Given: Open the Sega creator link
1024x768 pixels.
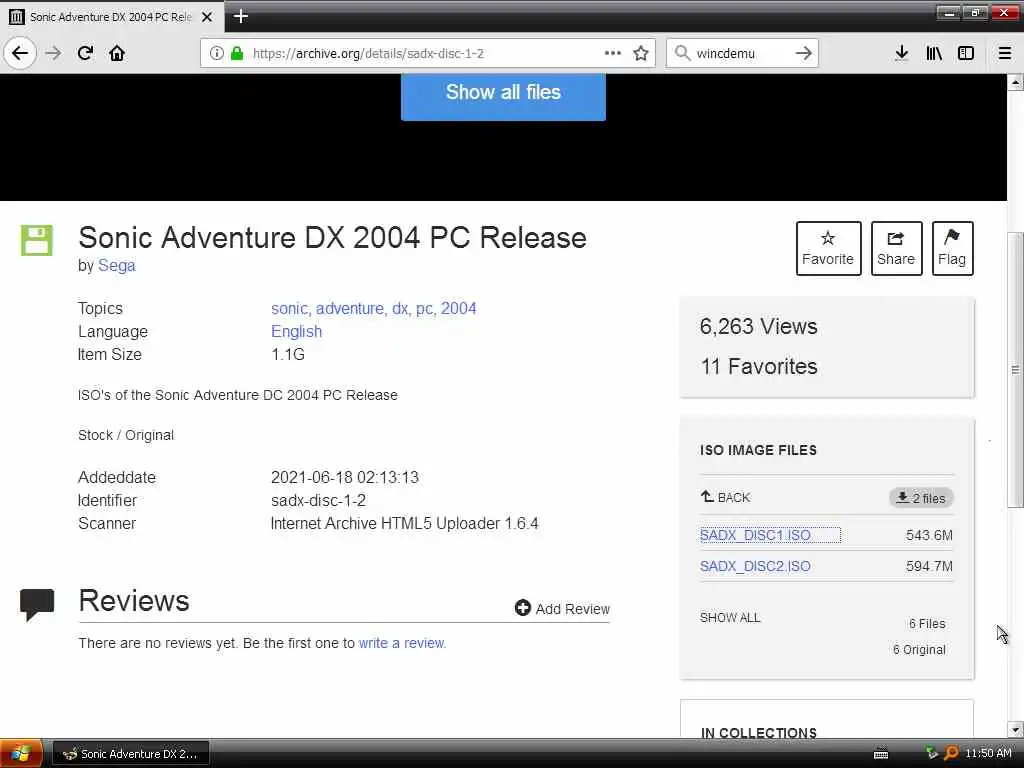Looking at the screenshot, I should point(116,266).
